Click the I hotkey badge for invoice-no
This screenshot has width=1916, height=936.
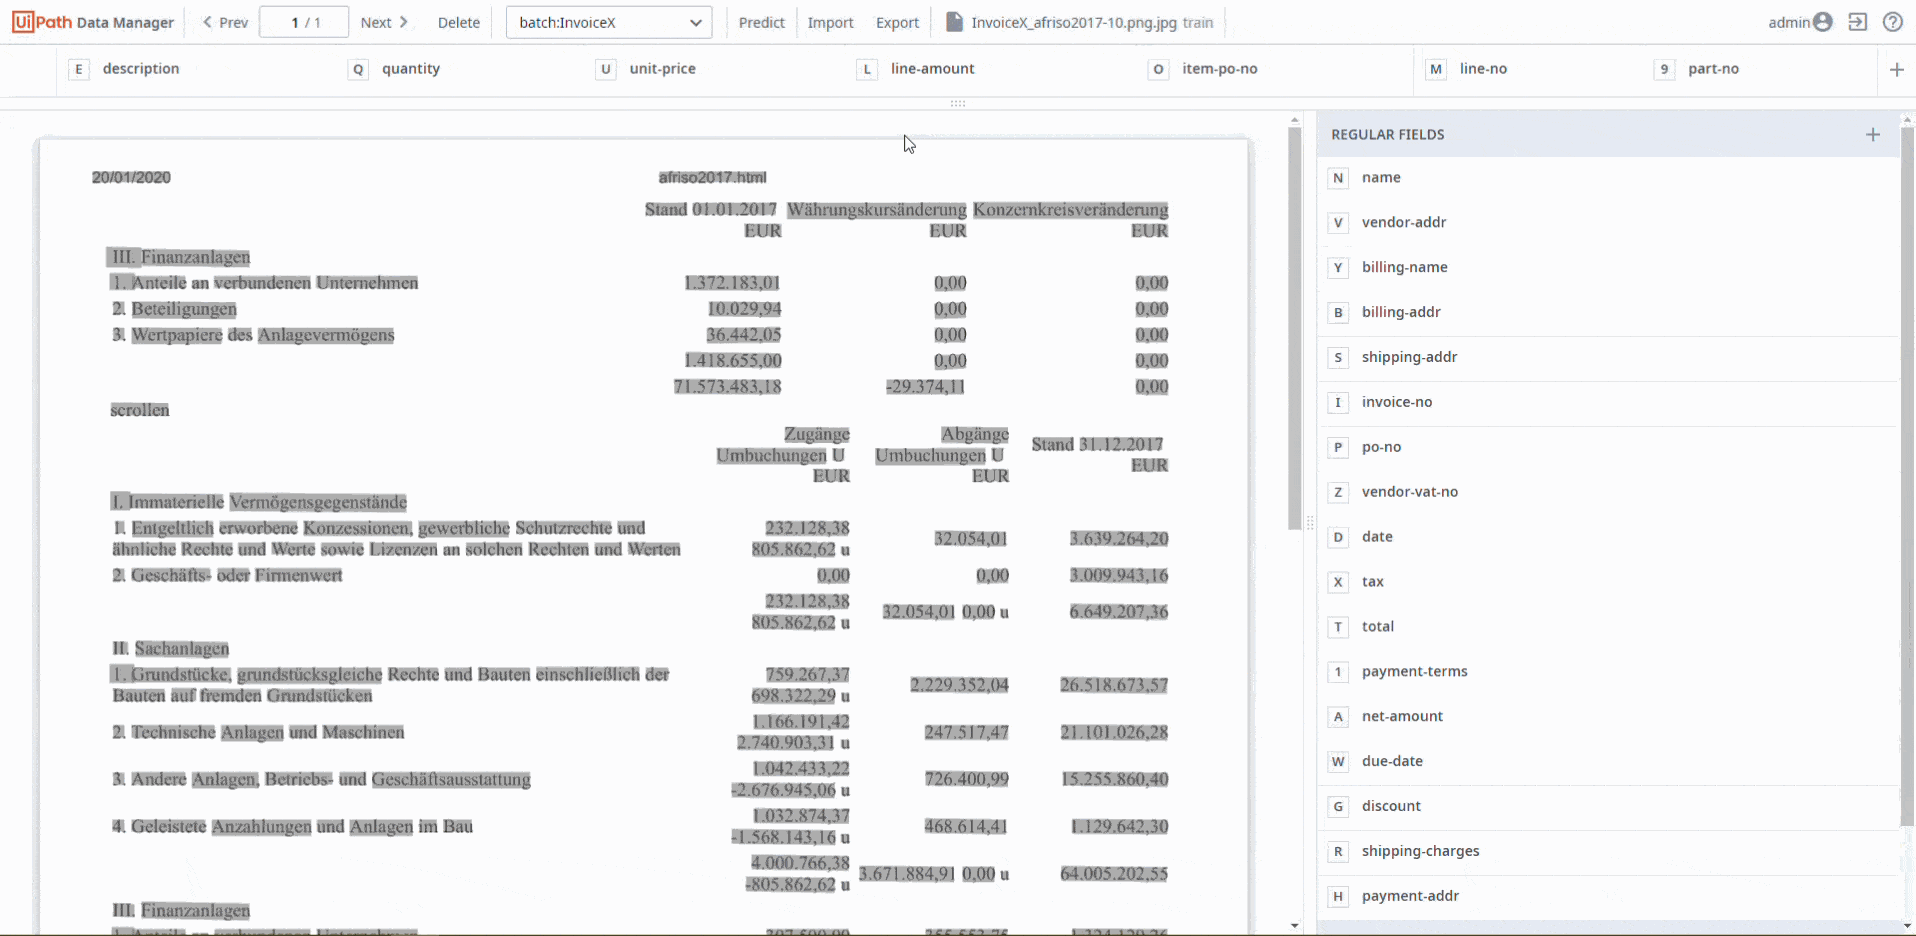click(x=1338, y=403)
